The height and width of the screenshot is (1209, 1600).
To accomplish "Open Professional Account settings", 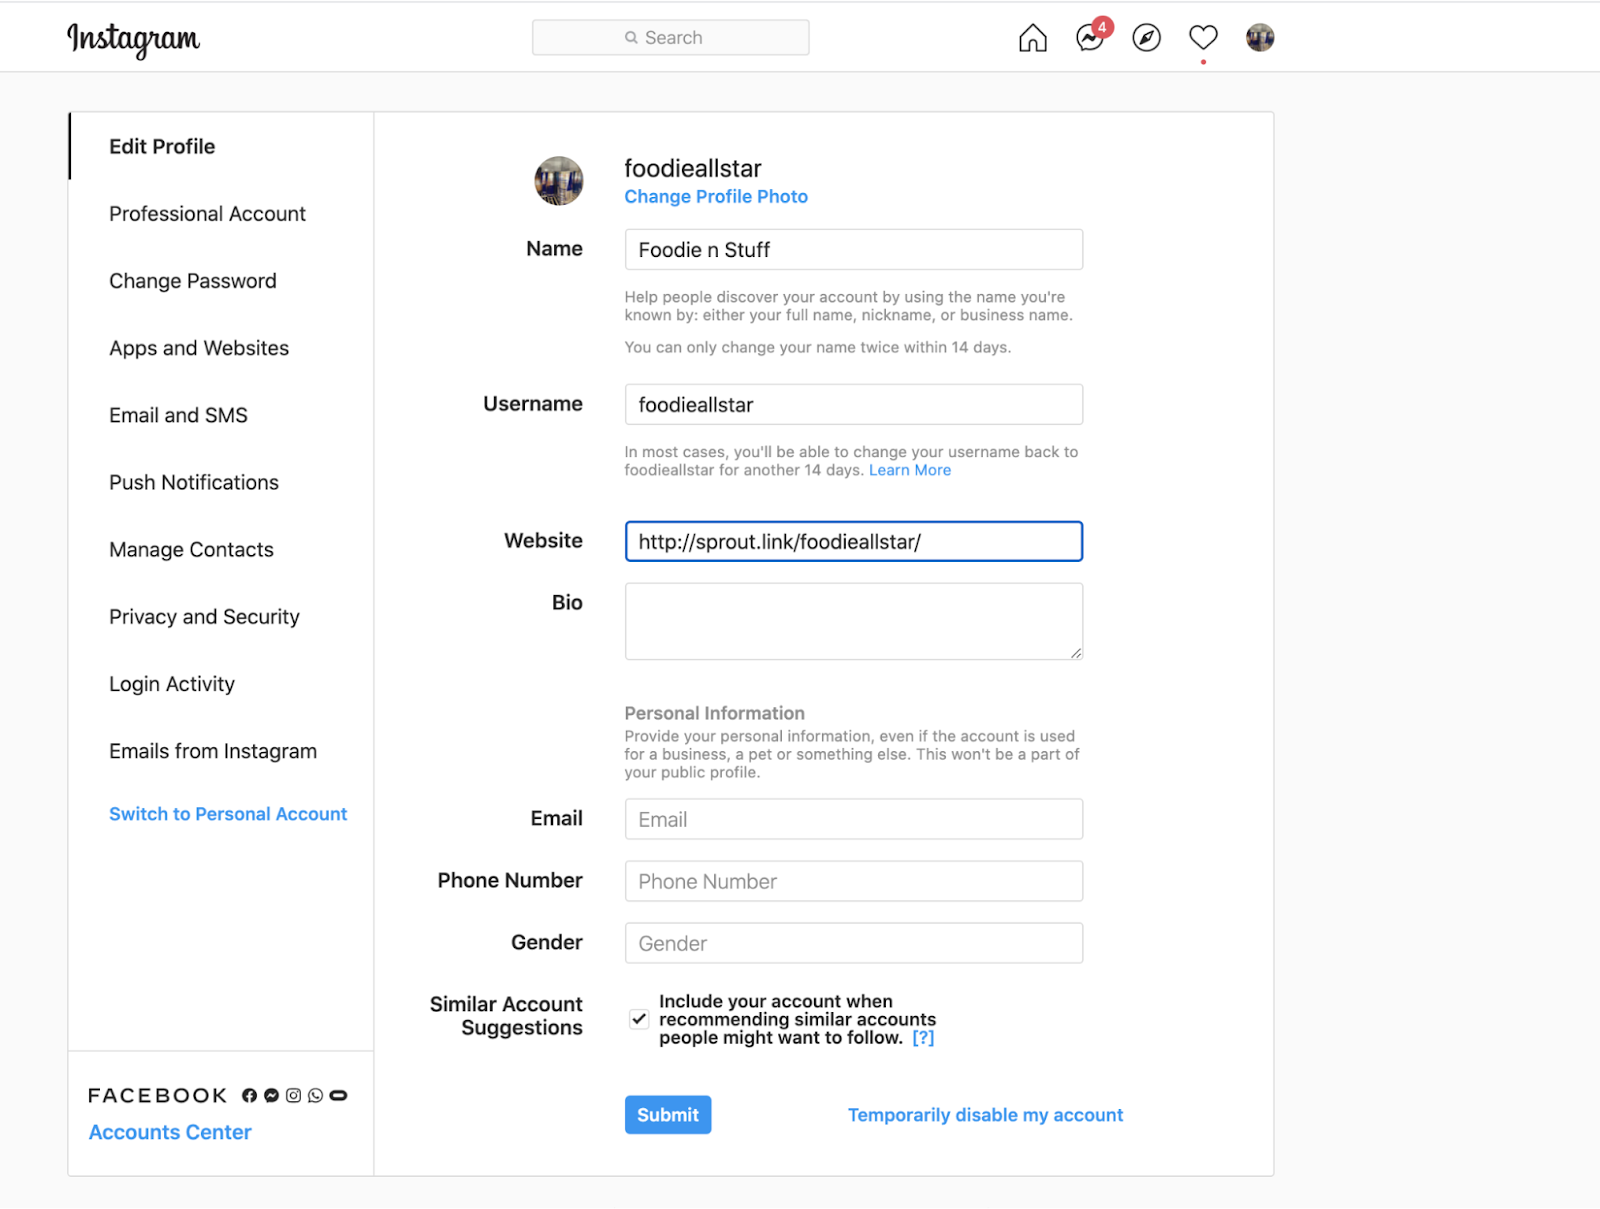I will 207,214.
